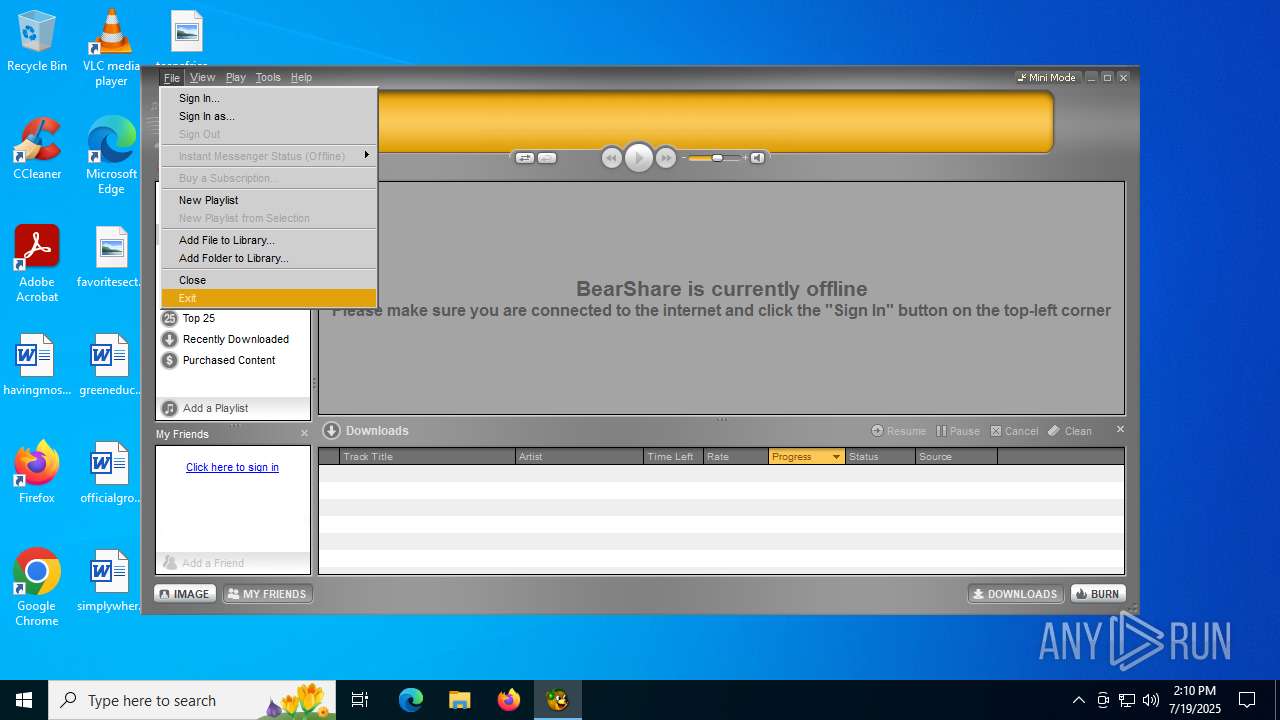Open the Play menu
1280x720 pixels.
[236, 77]
